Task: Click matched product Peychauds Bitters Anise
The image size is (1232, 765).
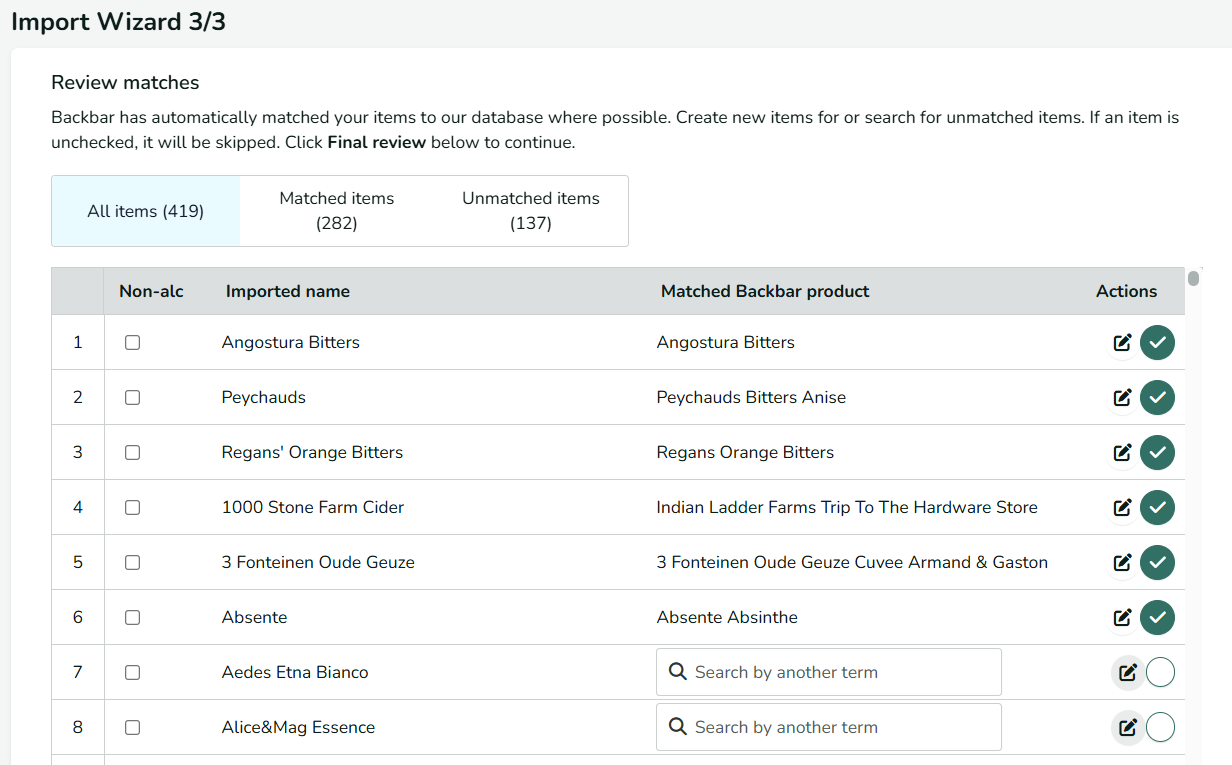Action: click(x=751, y=398)
